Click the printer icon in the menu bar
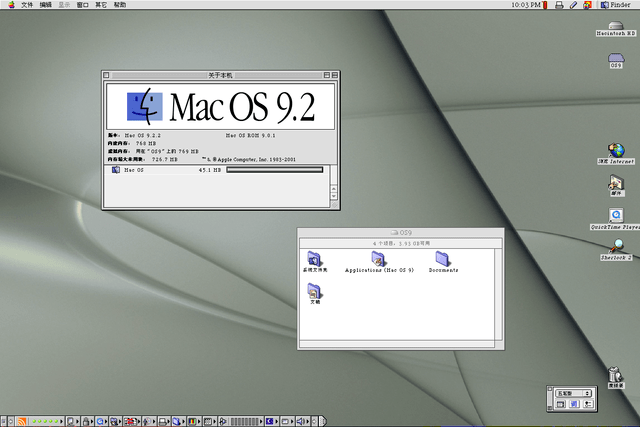640x427 pixels. (x=558, y=5)
